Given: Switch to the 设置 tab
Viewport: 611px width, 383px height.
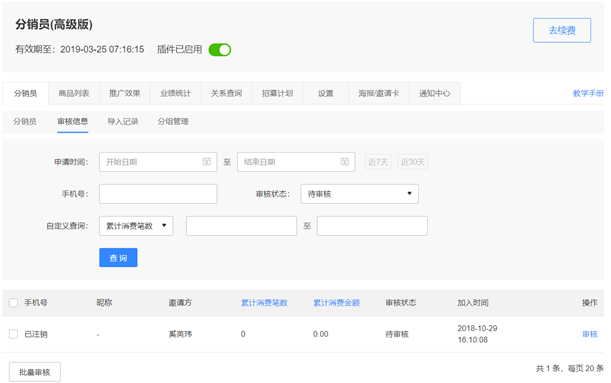Looking at the screenshot, I should [x=326, y=94].
